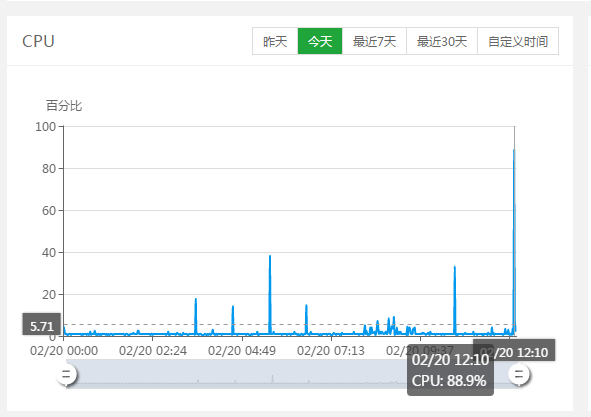Click the 88.9% CPU peak on the chart
Image resolution: width=591 pixels, height=417 pixels.
click(514, 150)
